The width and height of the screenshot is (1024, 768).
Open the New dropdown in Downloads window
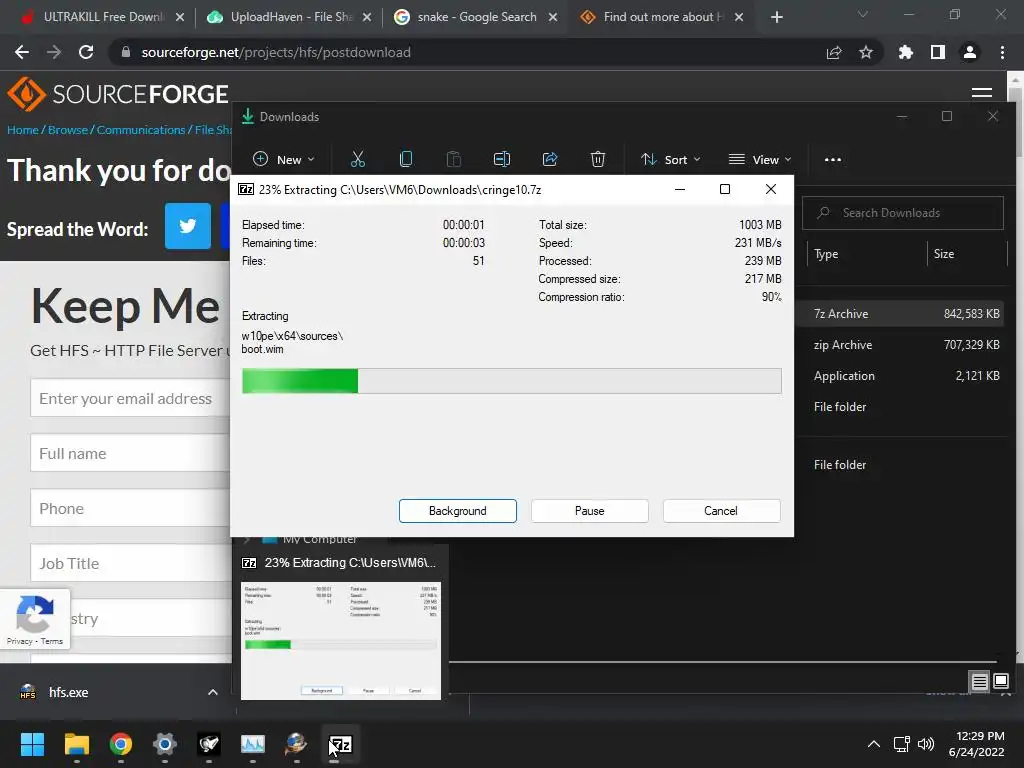[x=283, y=159]
